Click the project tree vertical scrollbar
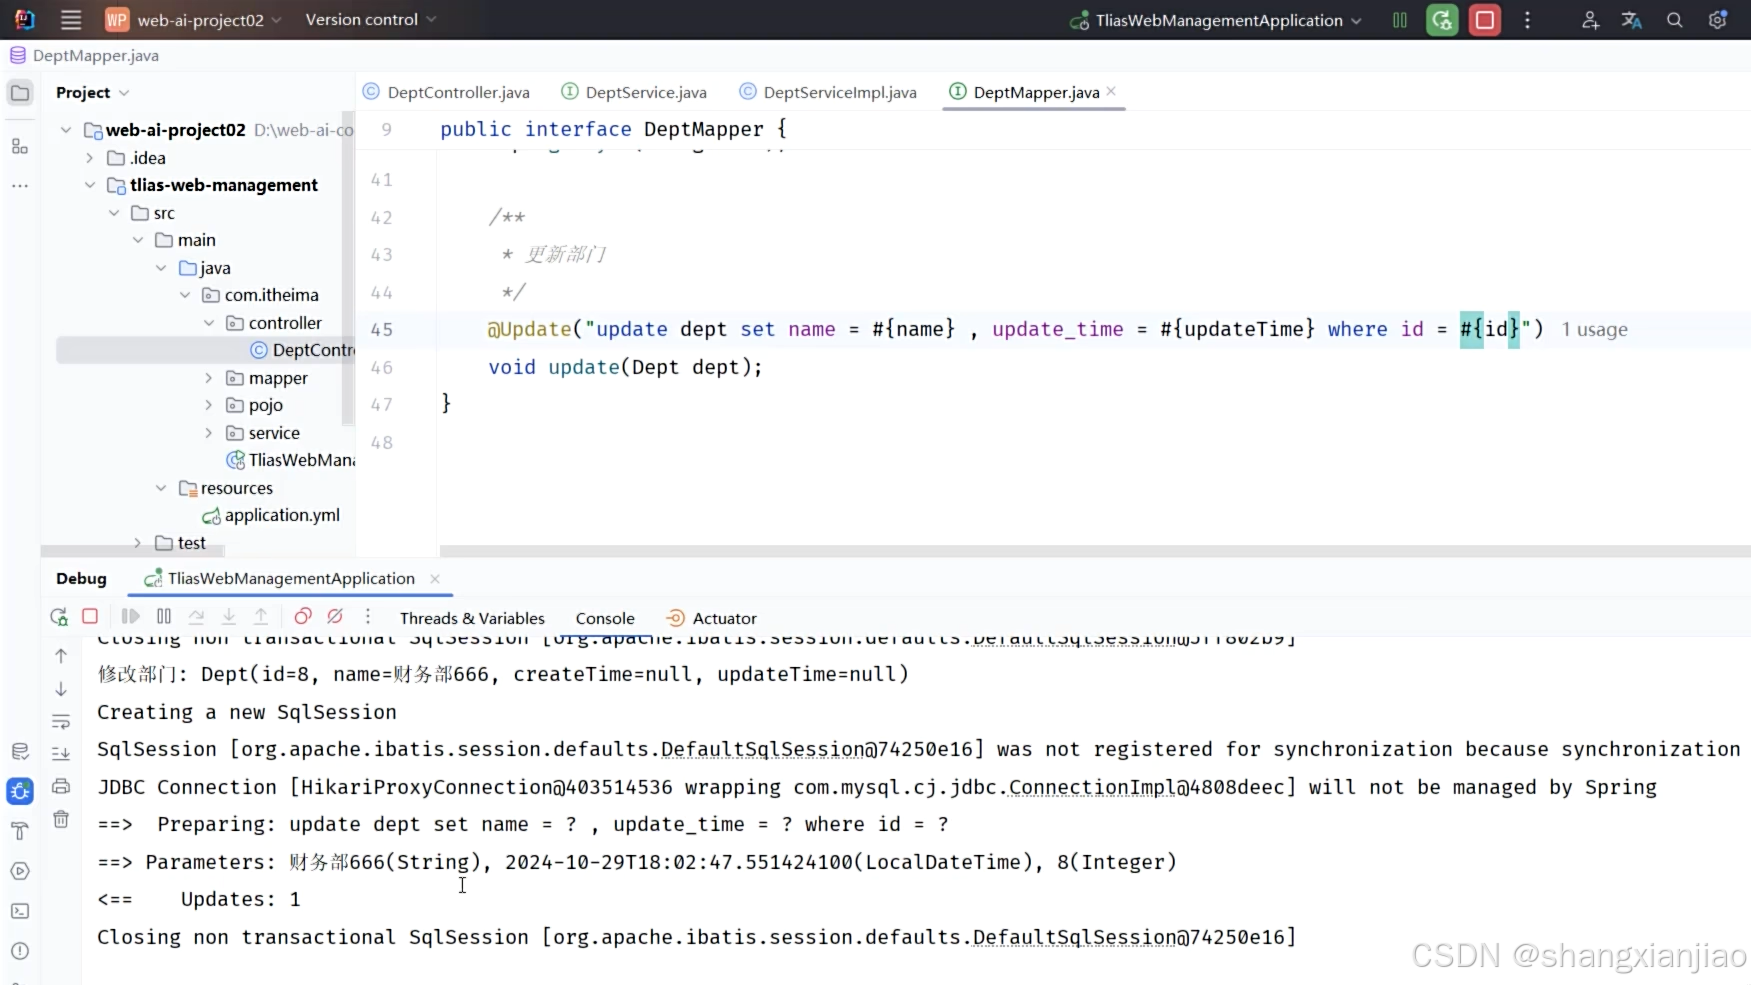The height and width of the screenshot is (985, 1751). pos(348,270)
